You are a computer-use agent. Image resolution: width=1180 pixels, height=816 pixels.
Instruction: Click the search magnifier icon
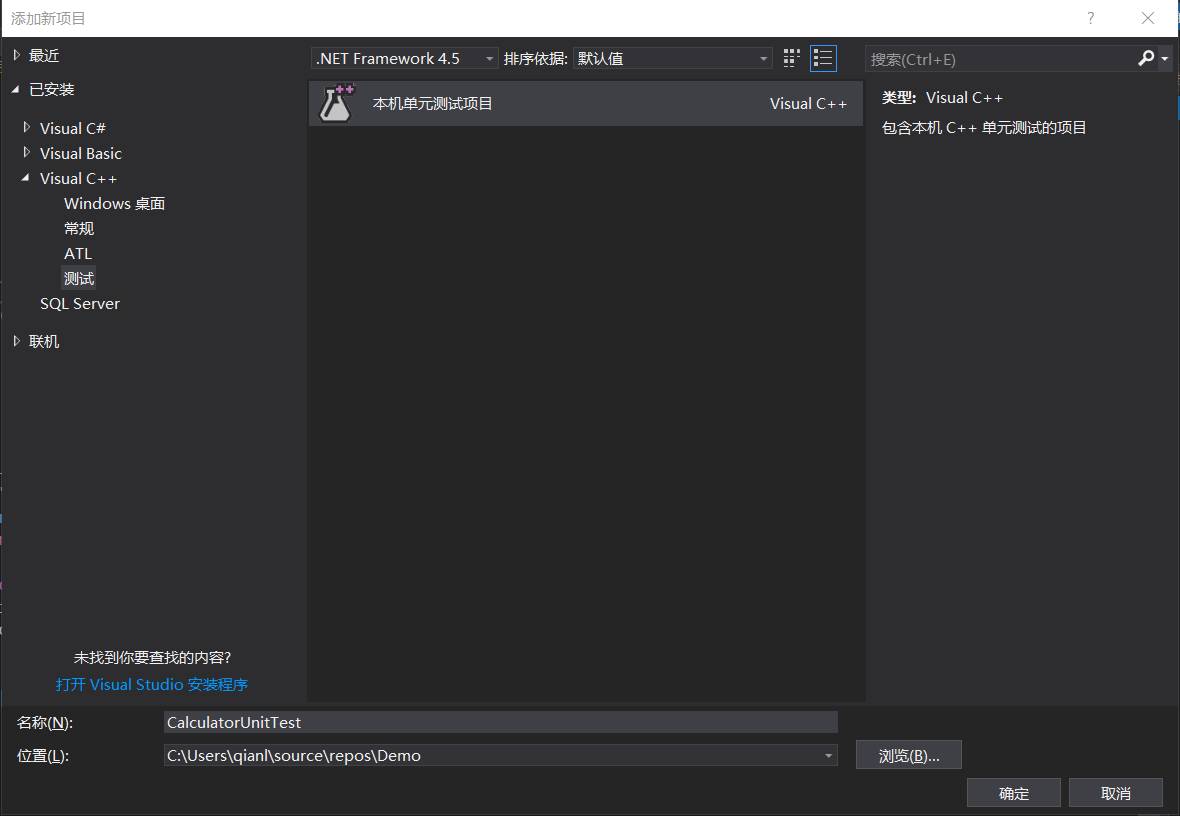(x=1146, y=58)
